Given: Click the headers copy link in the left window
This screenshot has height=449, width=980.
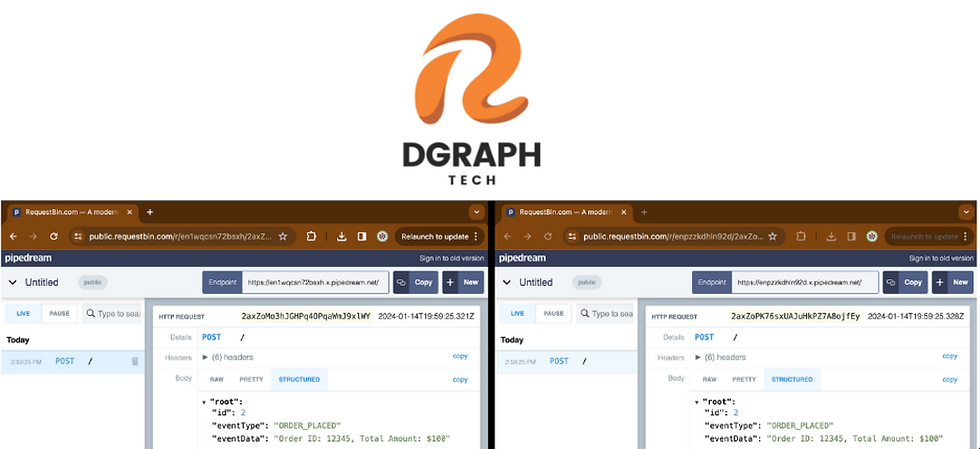Looking at the screenshot, I should [460, 356].
